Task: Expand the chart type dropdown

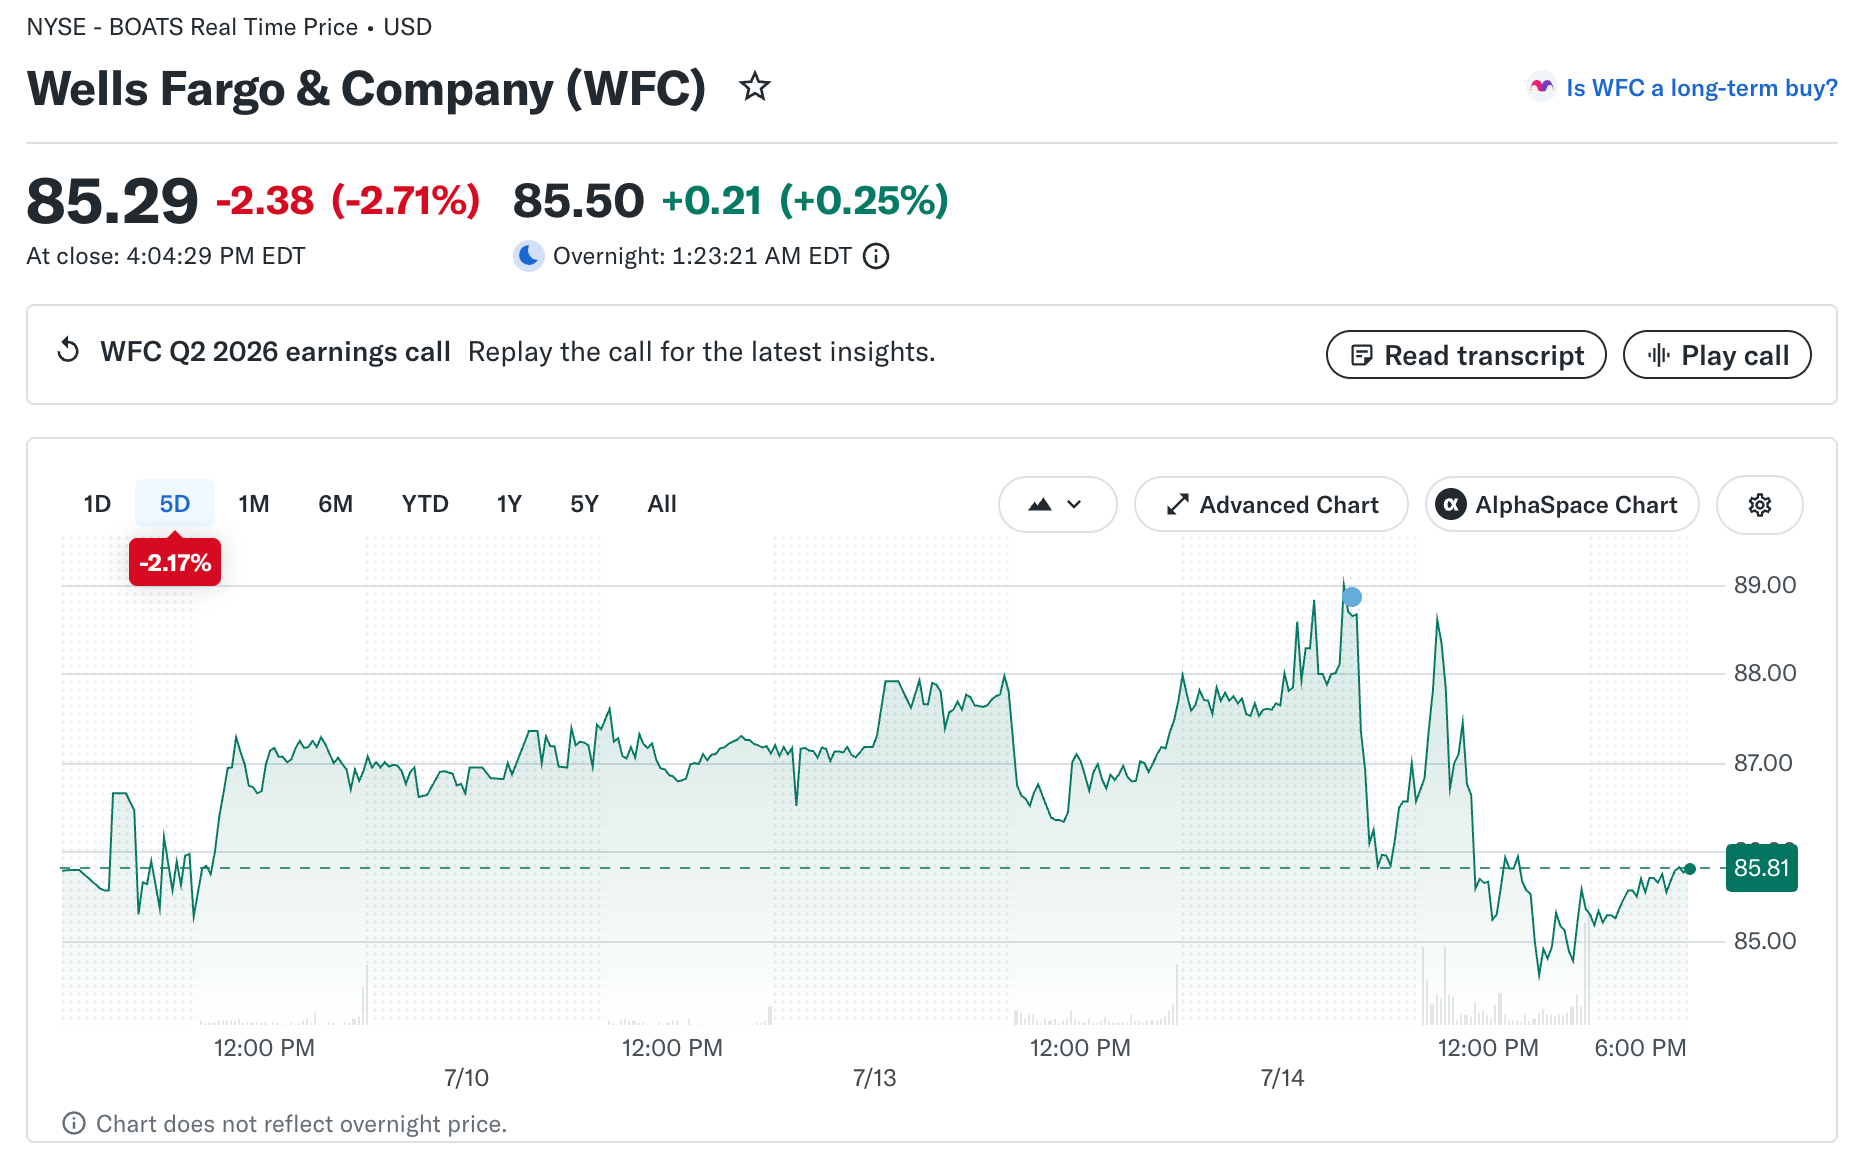Action: click(x=1058, y=505)
